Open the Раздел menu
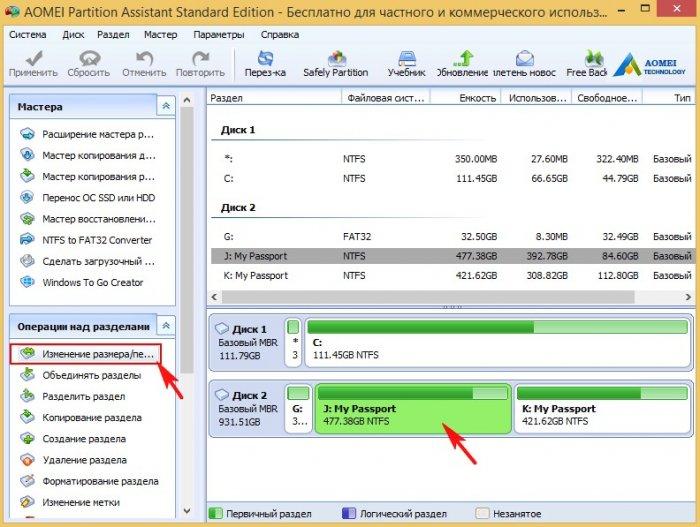The image size is (700, 527). (x=113, y=34)
